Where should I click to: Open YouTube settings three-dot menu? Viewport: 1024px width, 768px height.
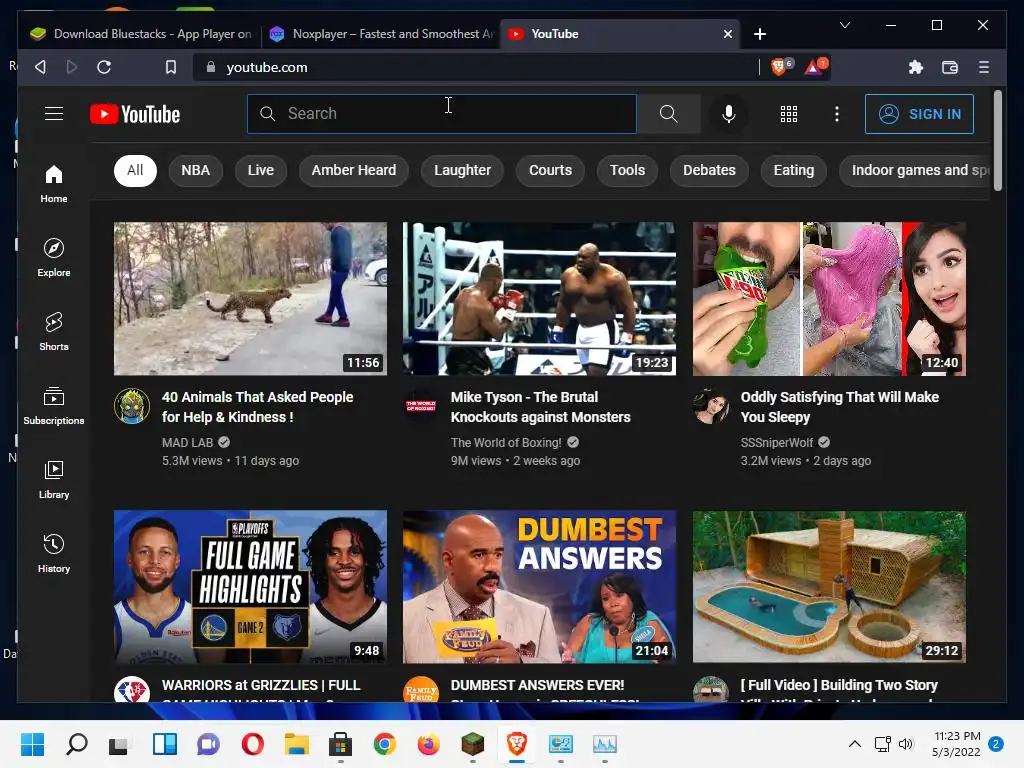click(x=837, y=114)
